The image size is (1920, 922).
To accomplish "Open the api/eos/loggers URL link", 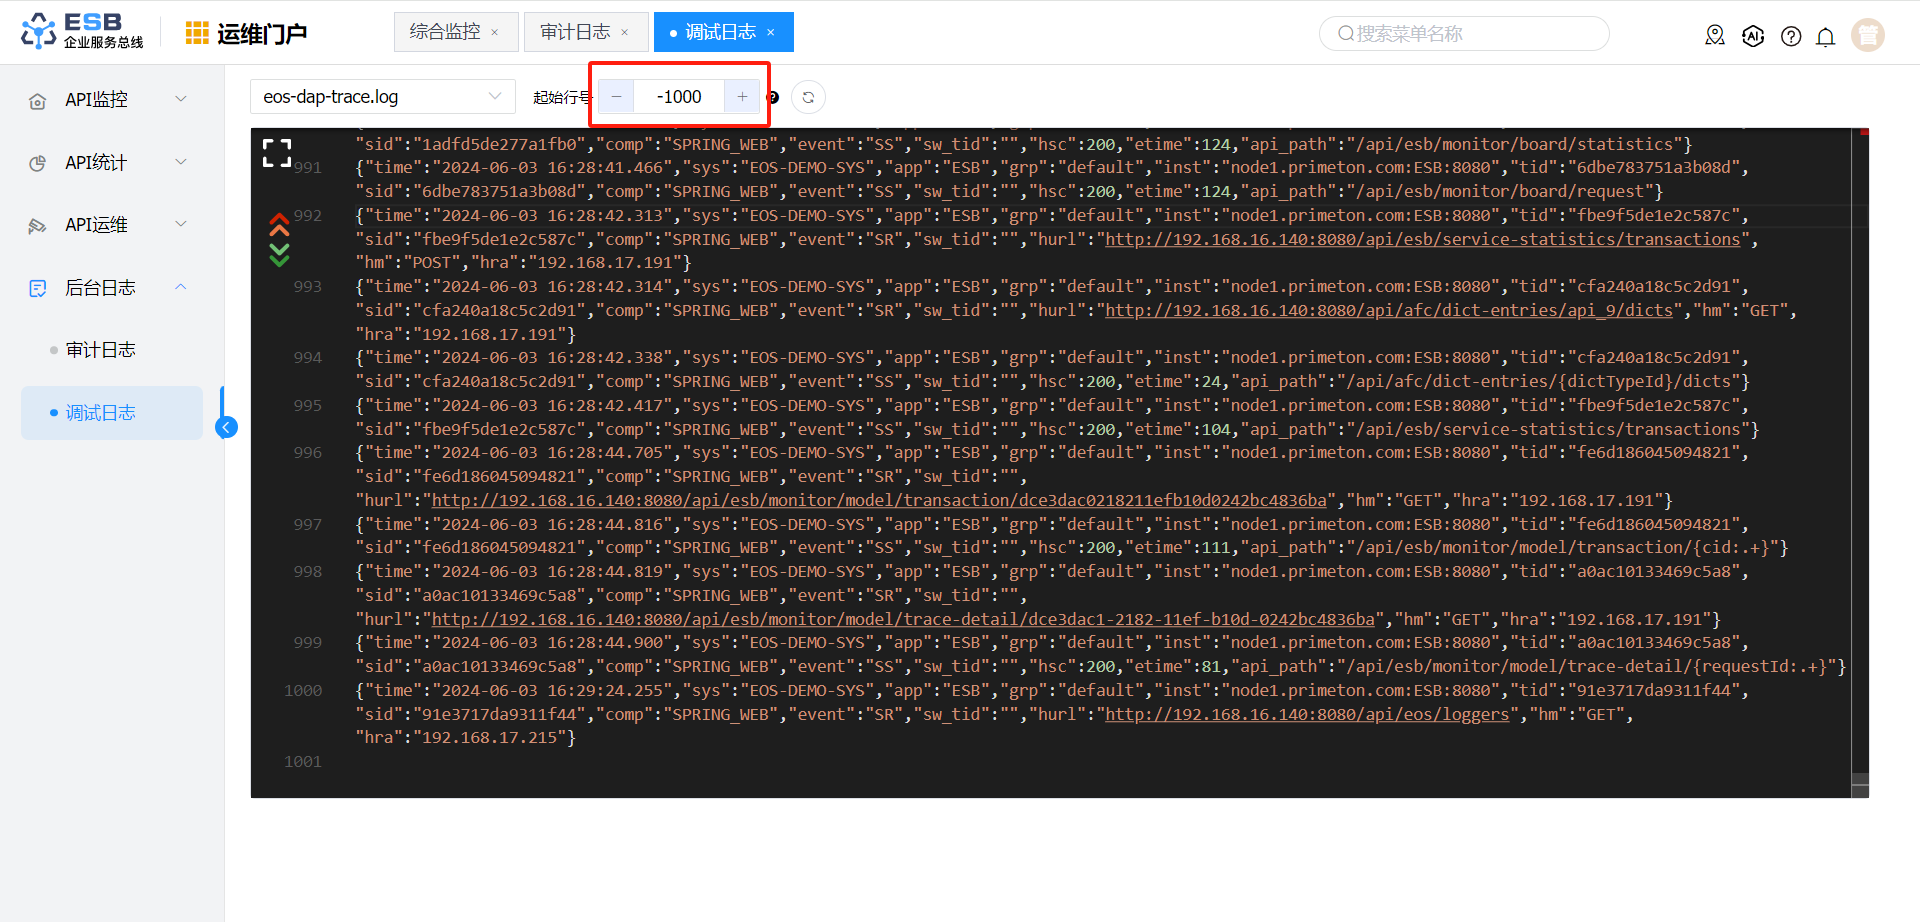I will click(x=1307, y=714).
